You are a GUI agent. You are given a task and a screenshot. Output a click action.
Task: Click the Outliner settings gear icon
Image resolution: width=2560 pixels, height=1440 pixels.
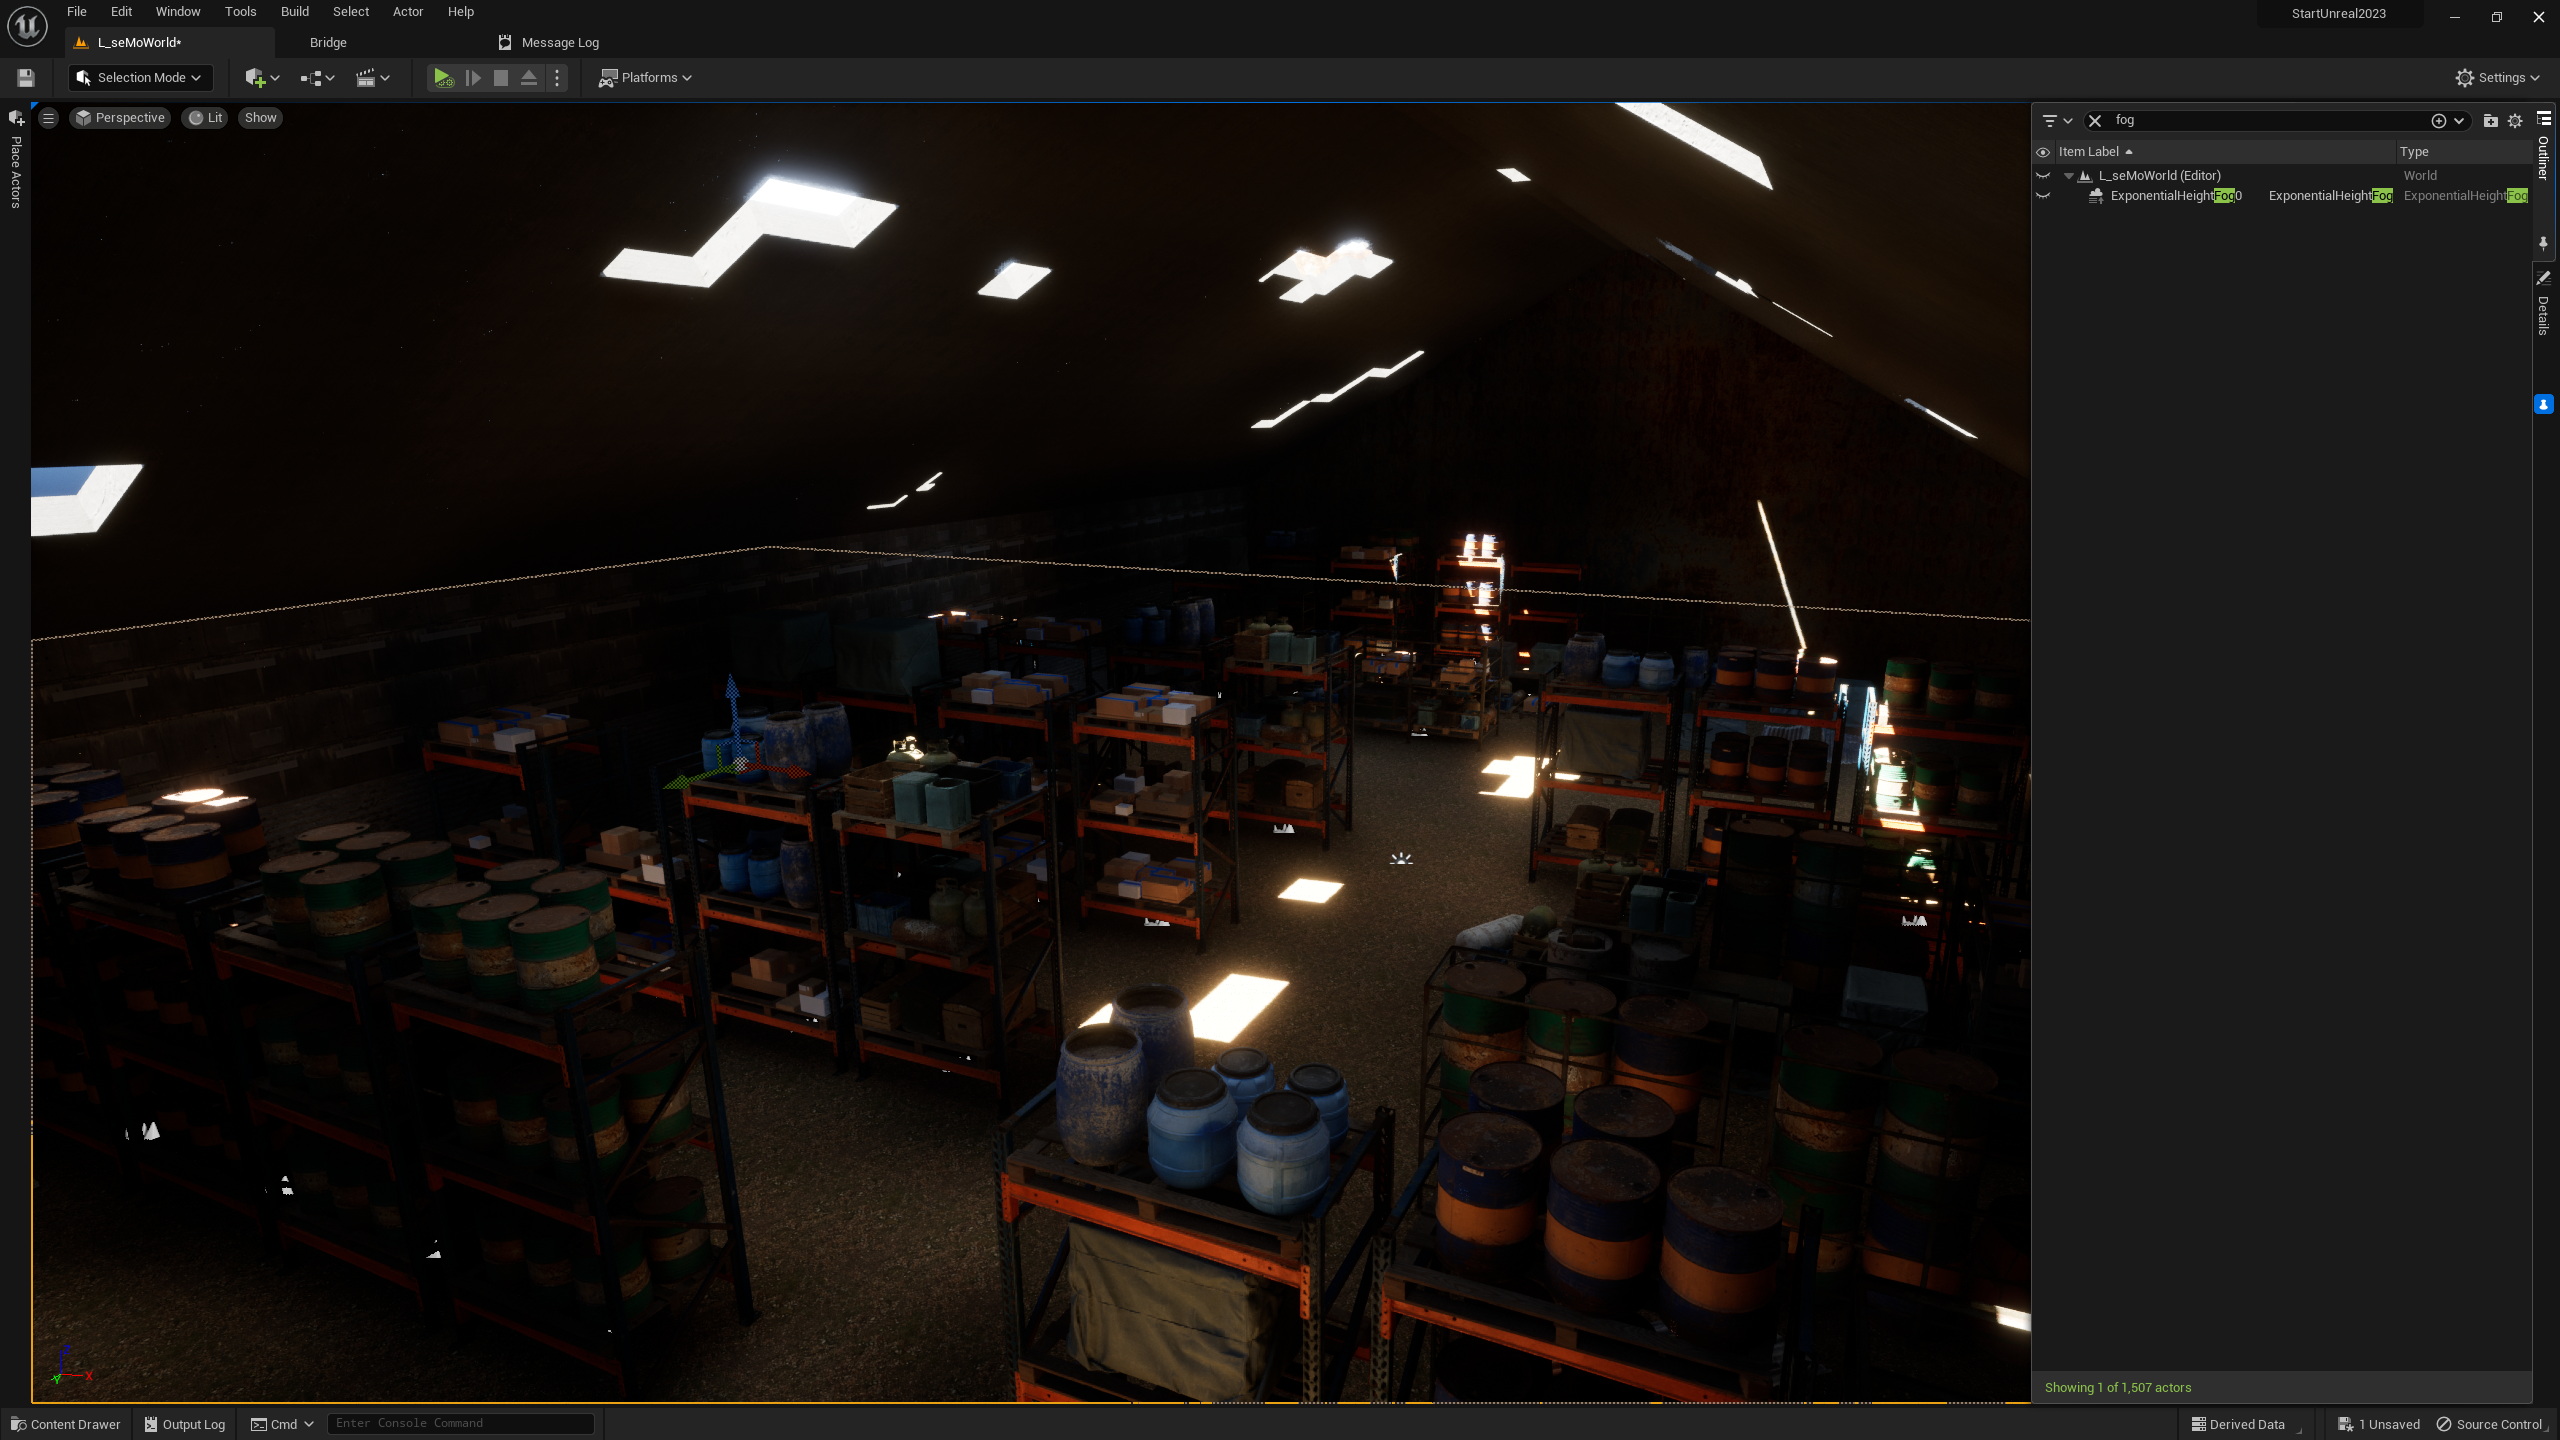pos(2515,120)
